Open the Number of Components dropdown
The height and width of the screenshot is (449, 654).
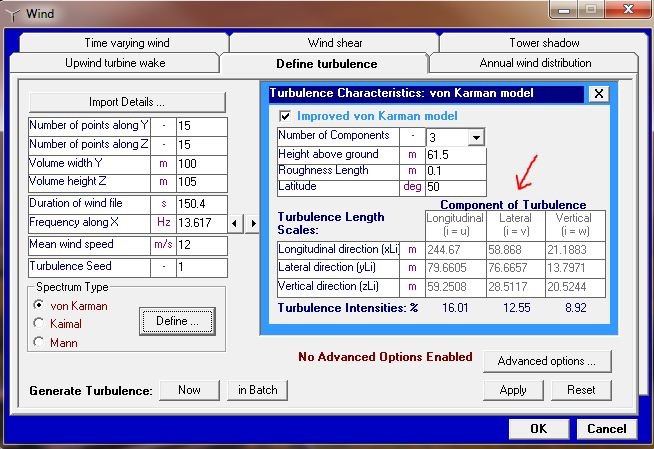[476, 137]
